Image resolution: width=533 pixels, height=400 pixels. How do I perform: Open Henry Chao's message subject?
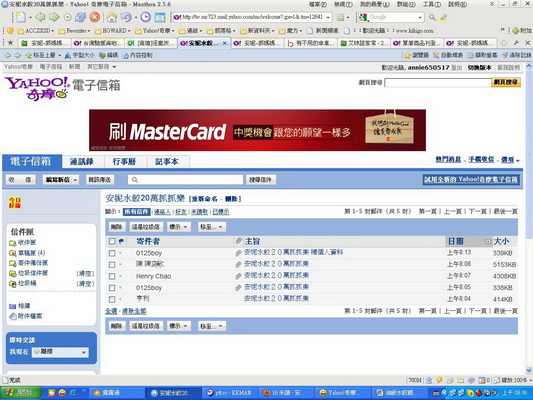point(276,275)
